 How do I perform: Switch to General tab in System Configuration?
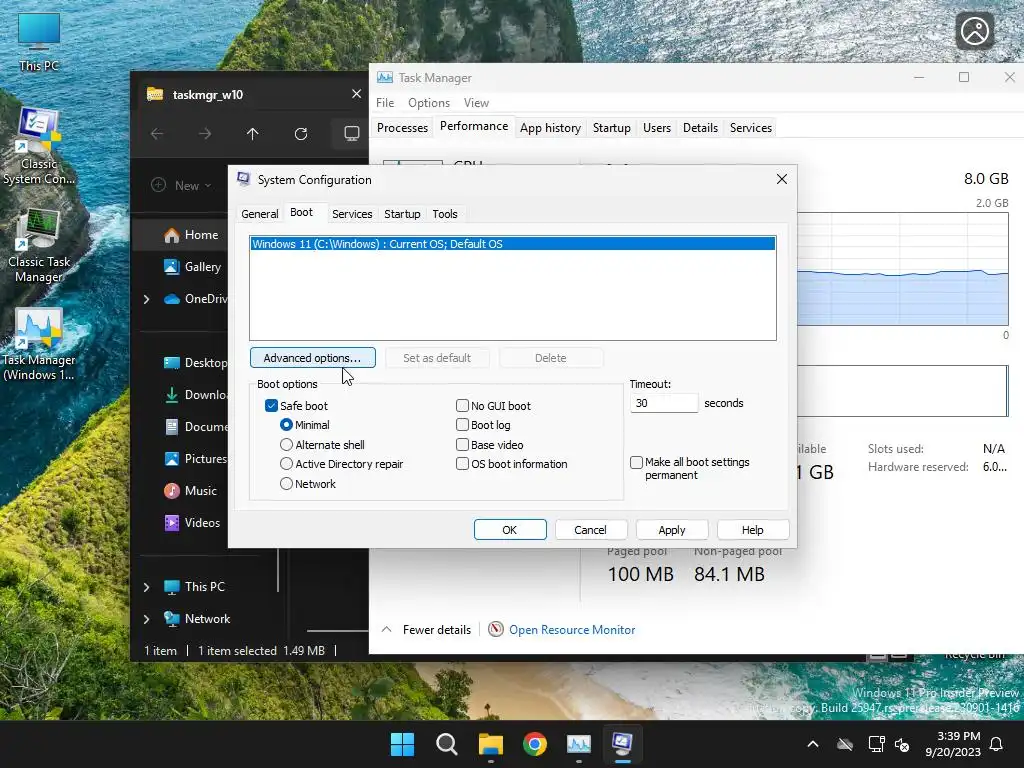(260, 214)
